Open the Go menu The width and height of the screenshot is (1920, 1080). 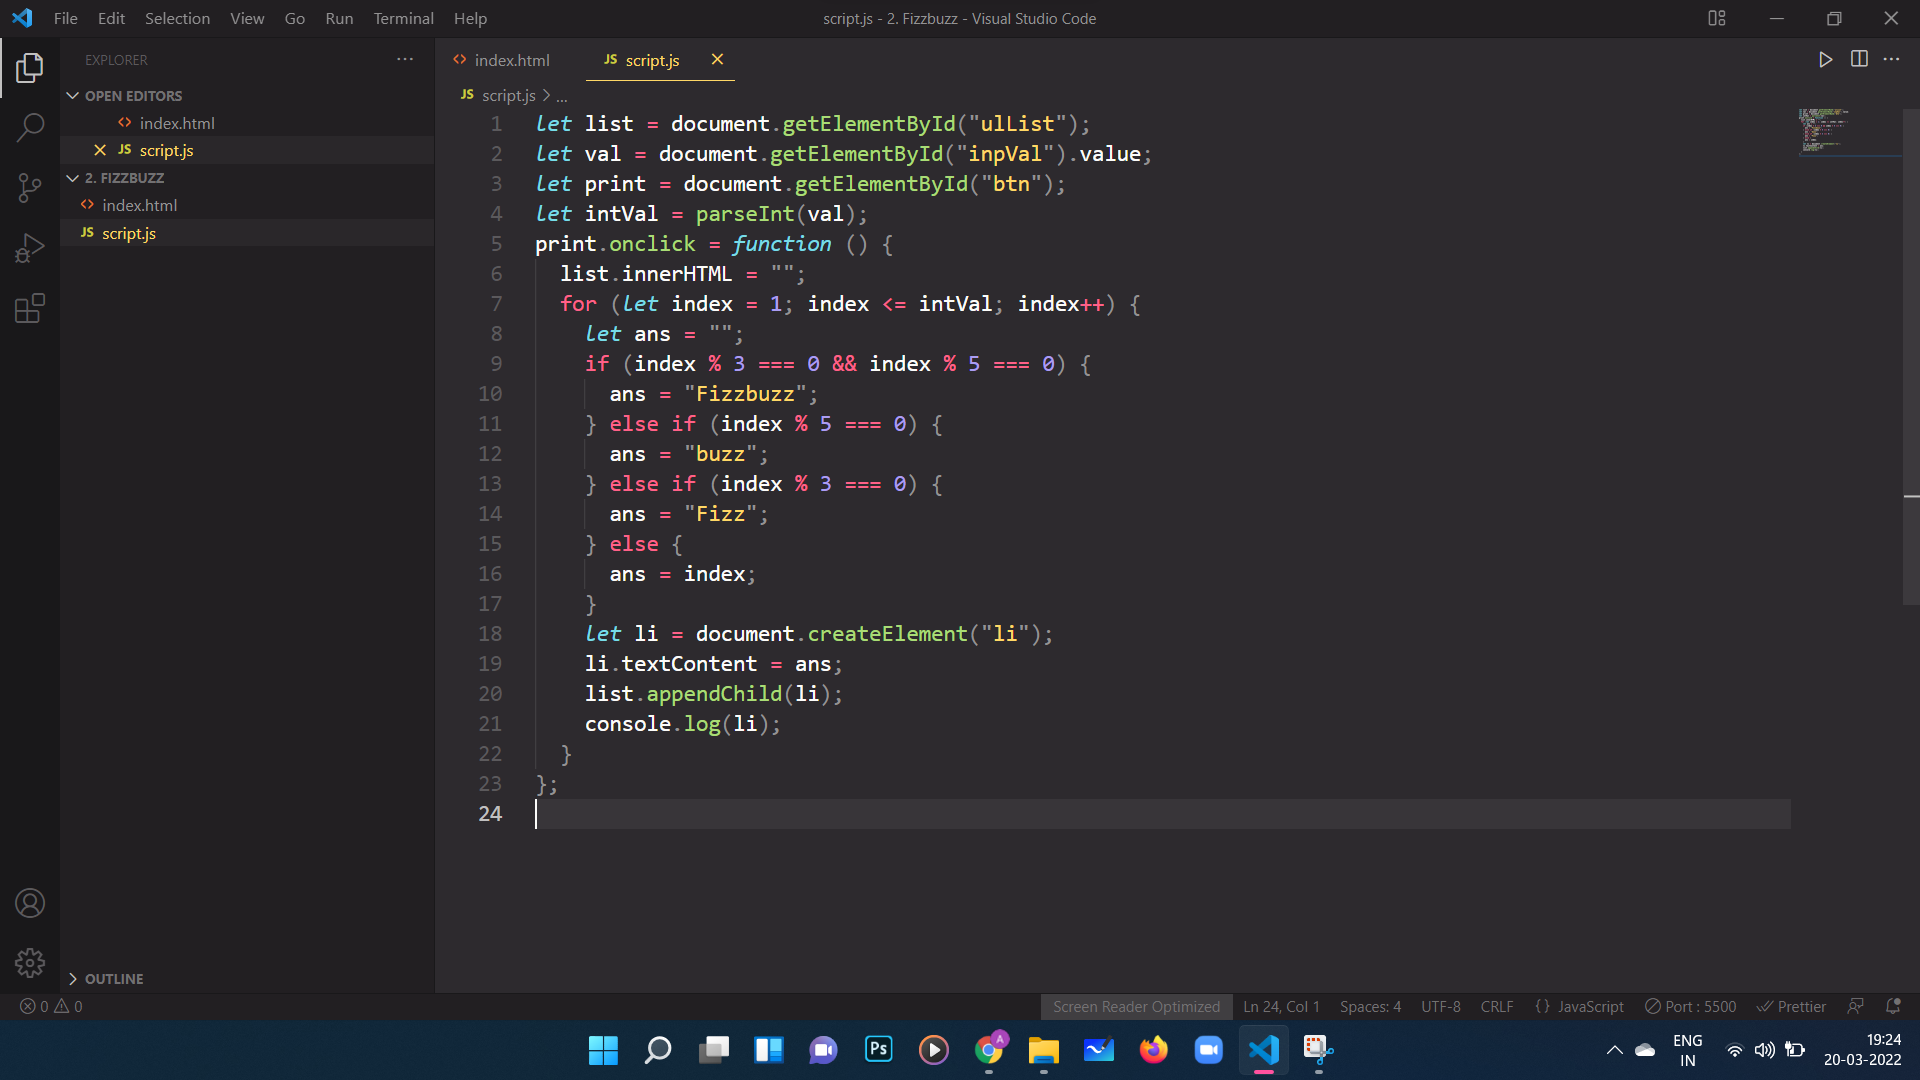[294, 18]
